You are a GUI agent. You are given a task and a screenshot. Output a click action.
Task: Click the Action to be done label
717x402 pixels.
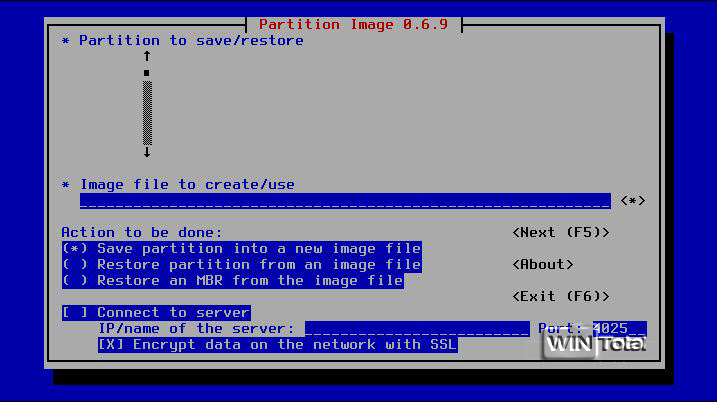click(142, 232)
